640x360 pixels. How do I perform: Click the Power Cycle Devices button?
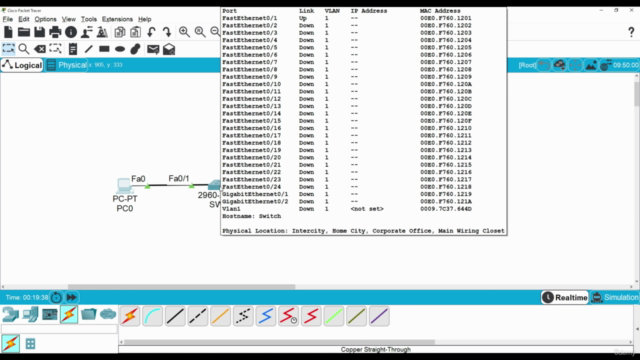(56, 298)
